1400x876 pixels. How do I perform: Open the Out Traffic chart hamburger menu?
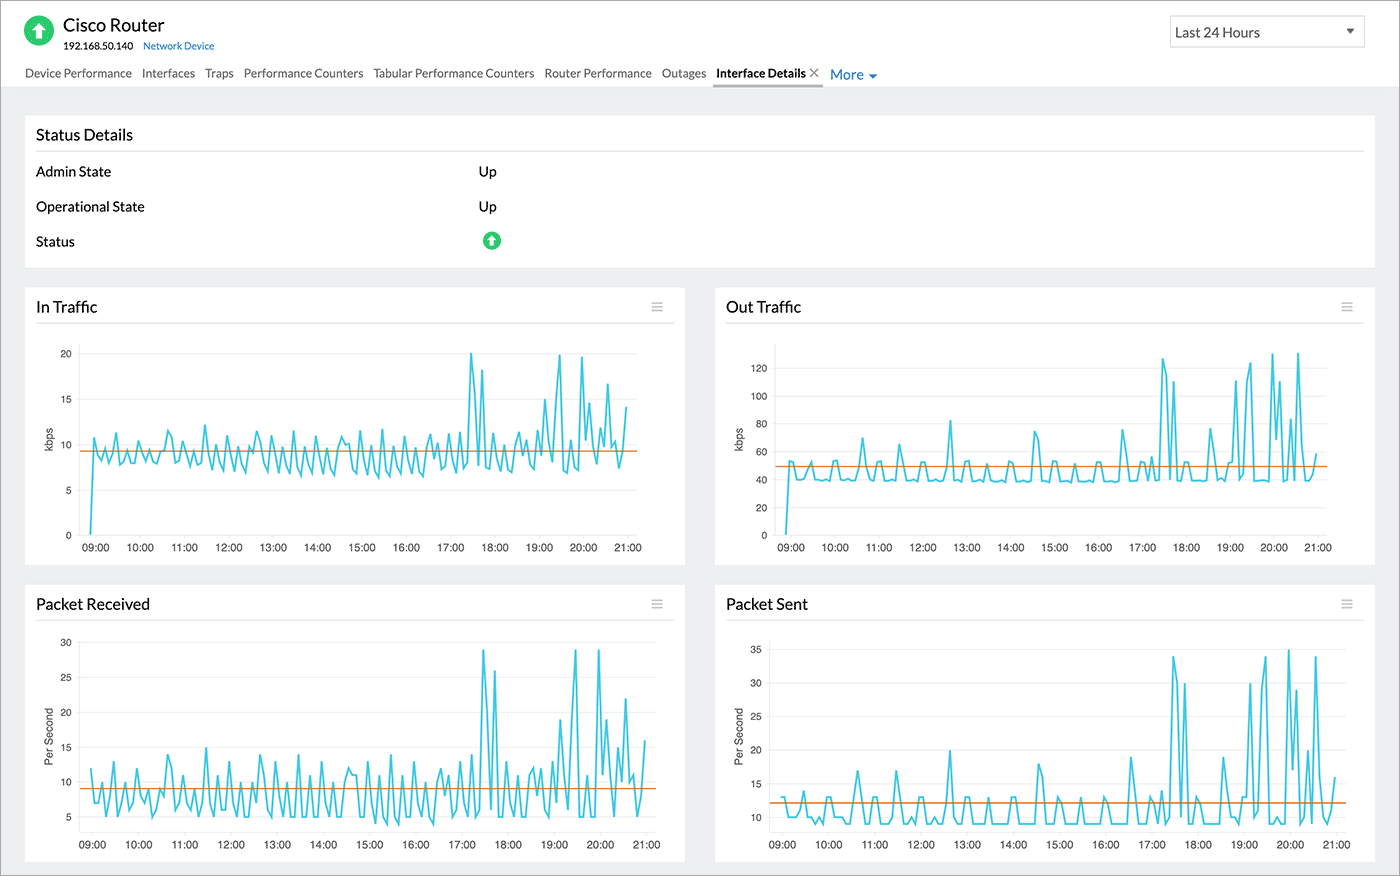1347,307
